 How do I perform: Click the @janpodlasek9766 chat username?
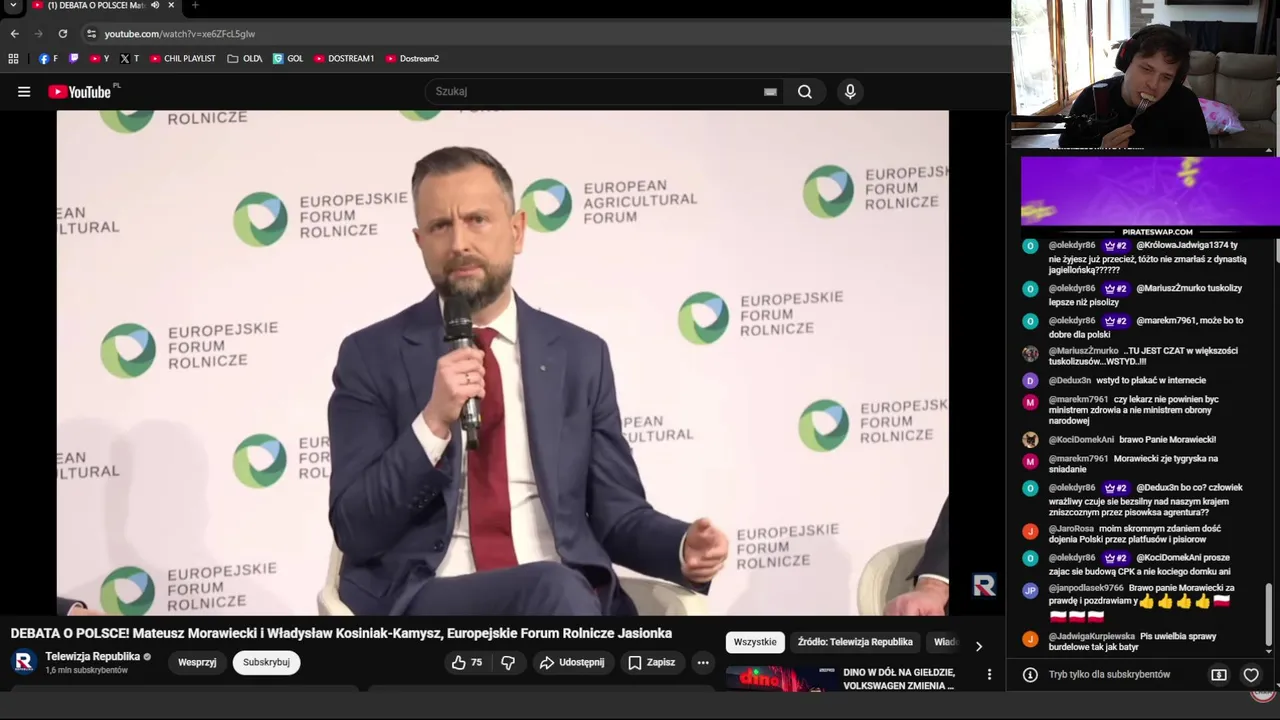pyautogui.click(x=1086, y=588)
